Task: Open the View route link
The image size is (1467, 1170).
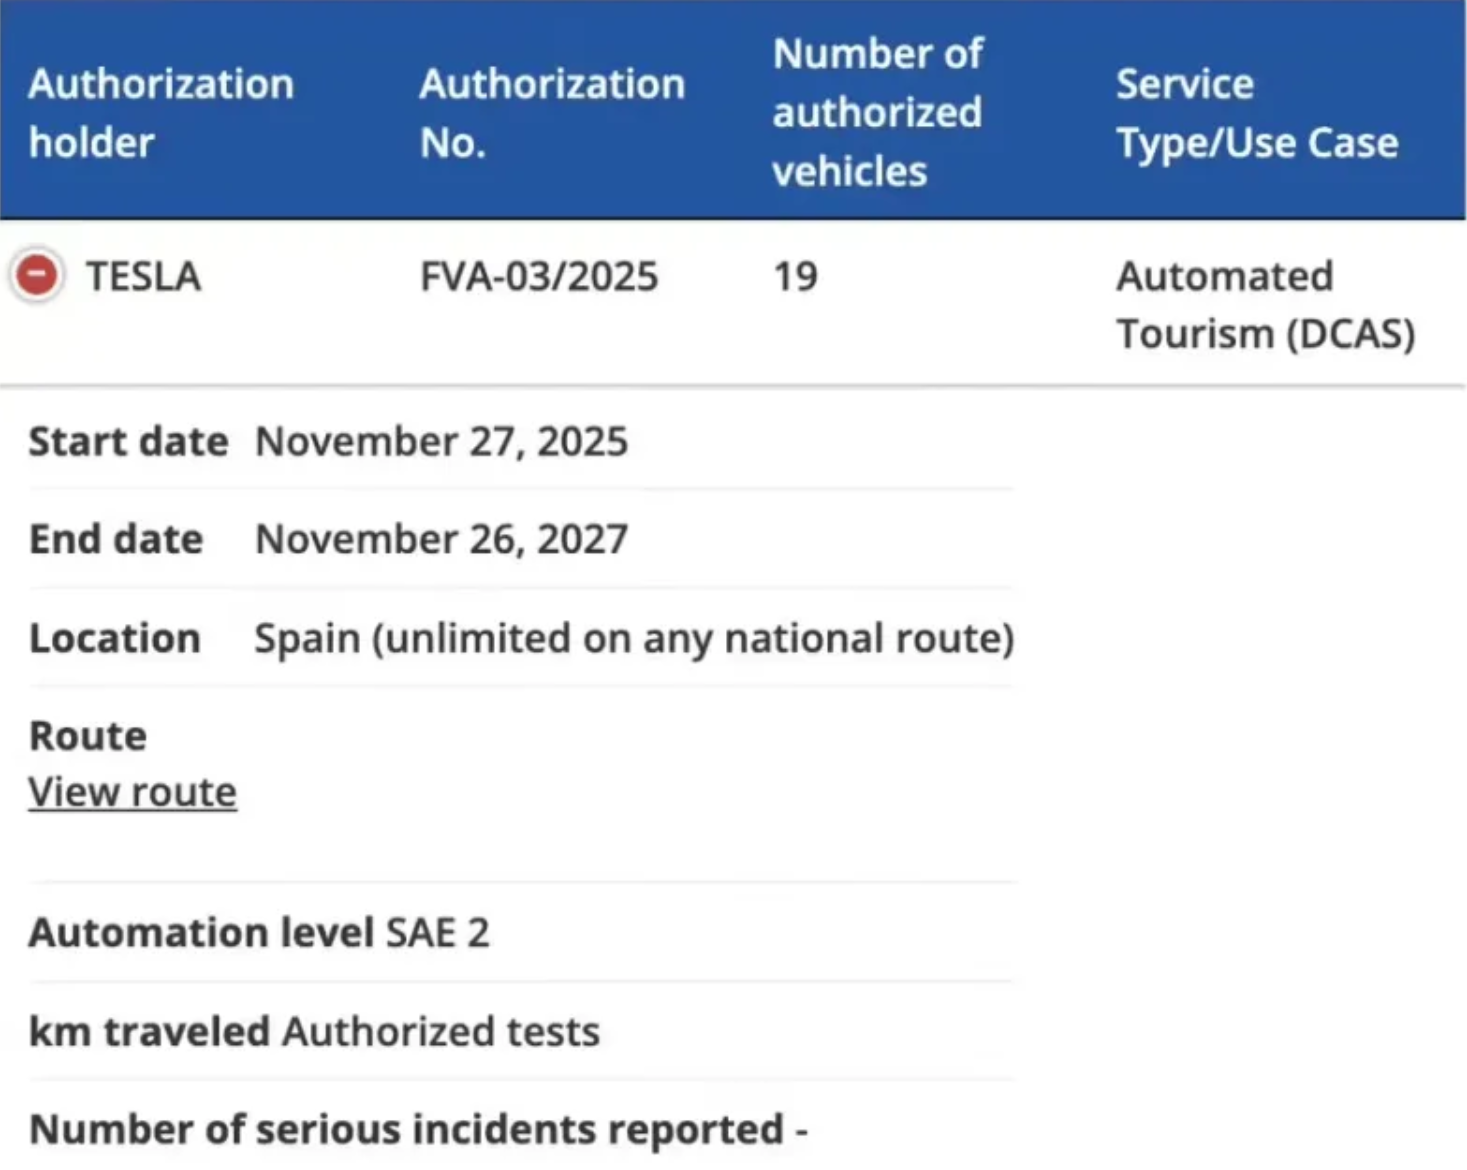Action: click(x=132, y=792)
